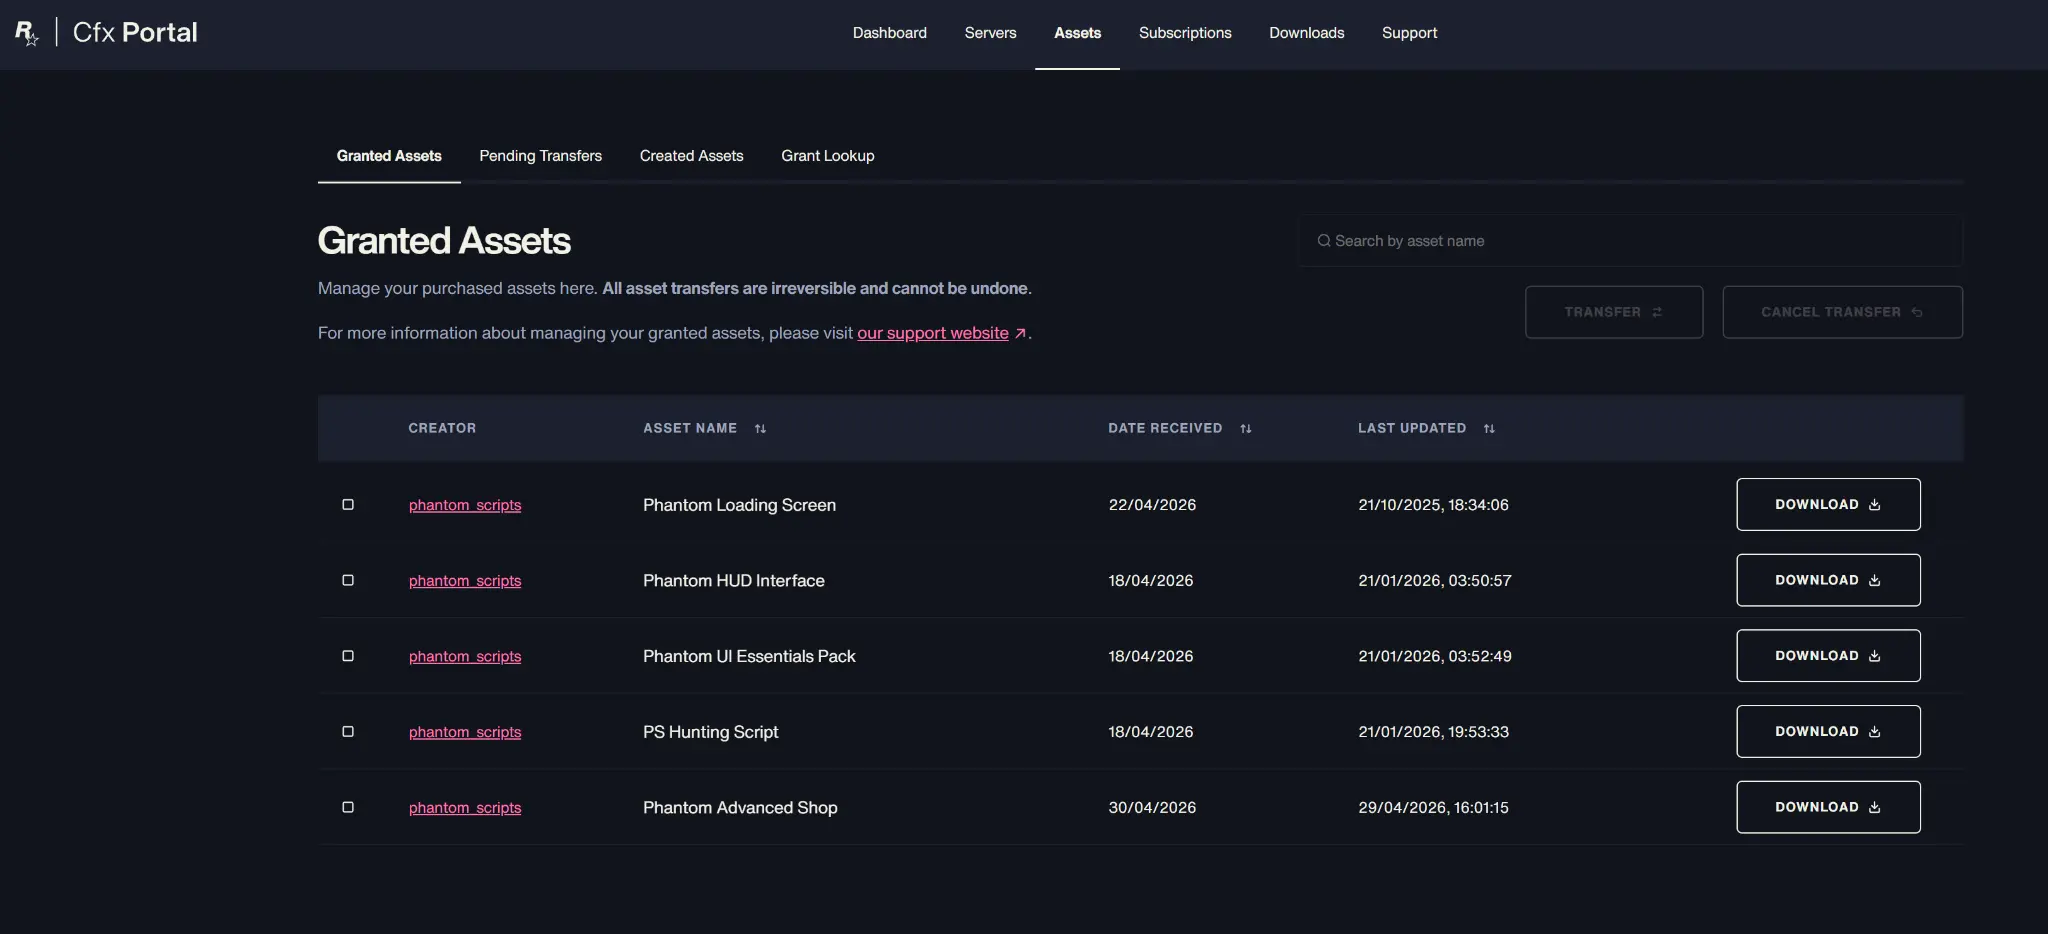2048x934 pixels.
Task: Open Subscriptions in top navigation
Action: point(1185,33)
